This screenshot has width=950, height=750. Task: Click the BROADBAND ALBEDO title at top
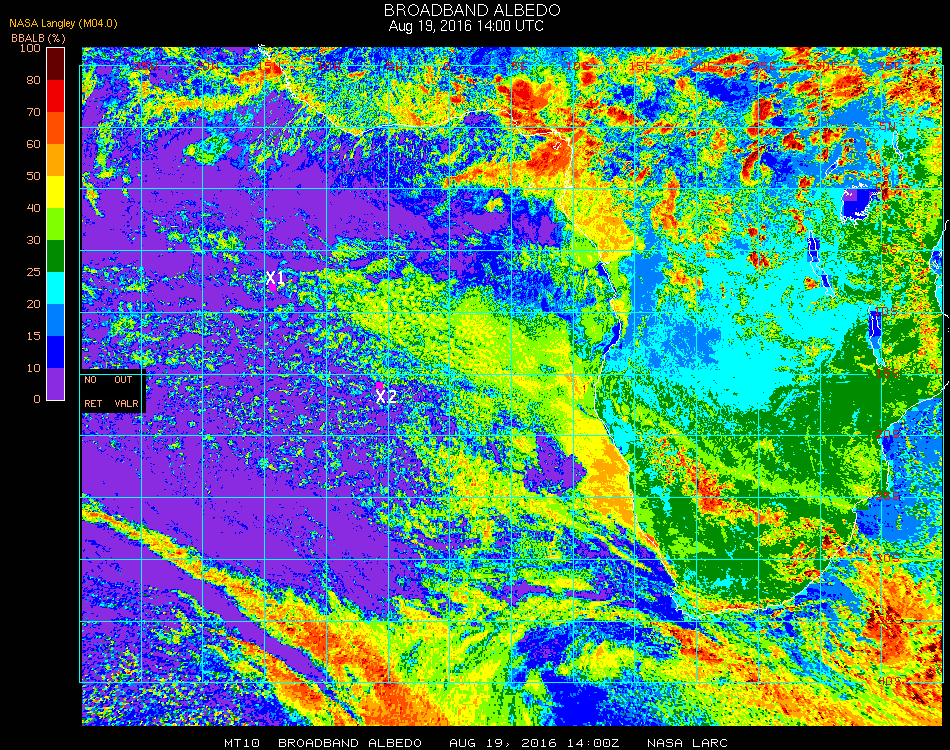click(x=472, y=10)
